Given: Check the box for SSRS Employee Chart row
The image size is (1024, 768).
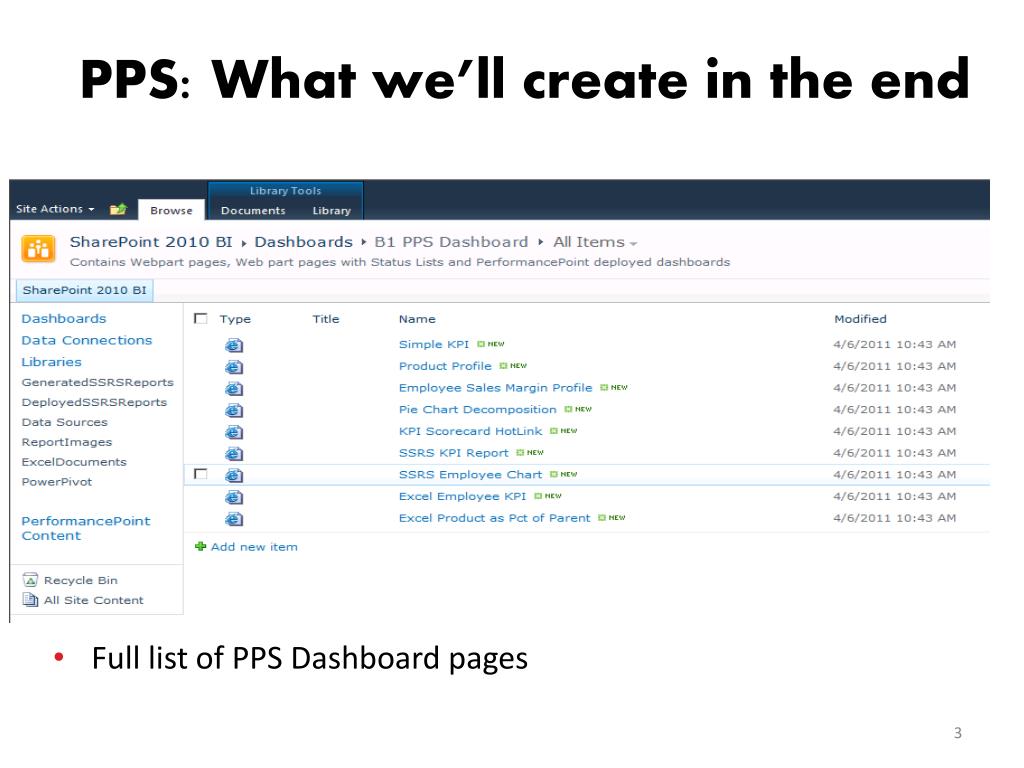Looking at the screenshot, I should point(200,474).
